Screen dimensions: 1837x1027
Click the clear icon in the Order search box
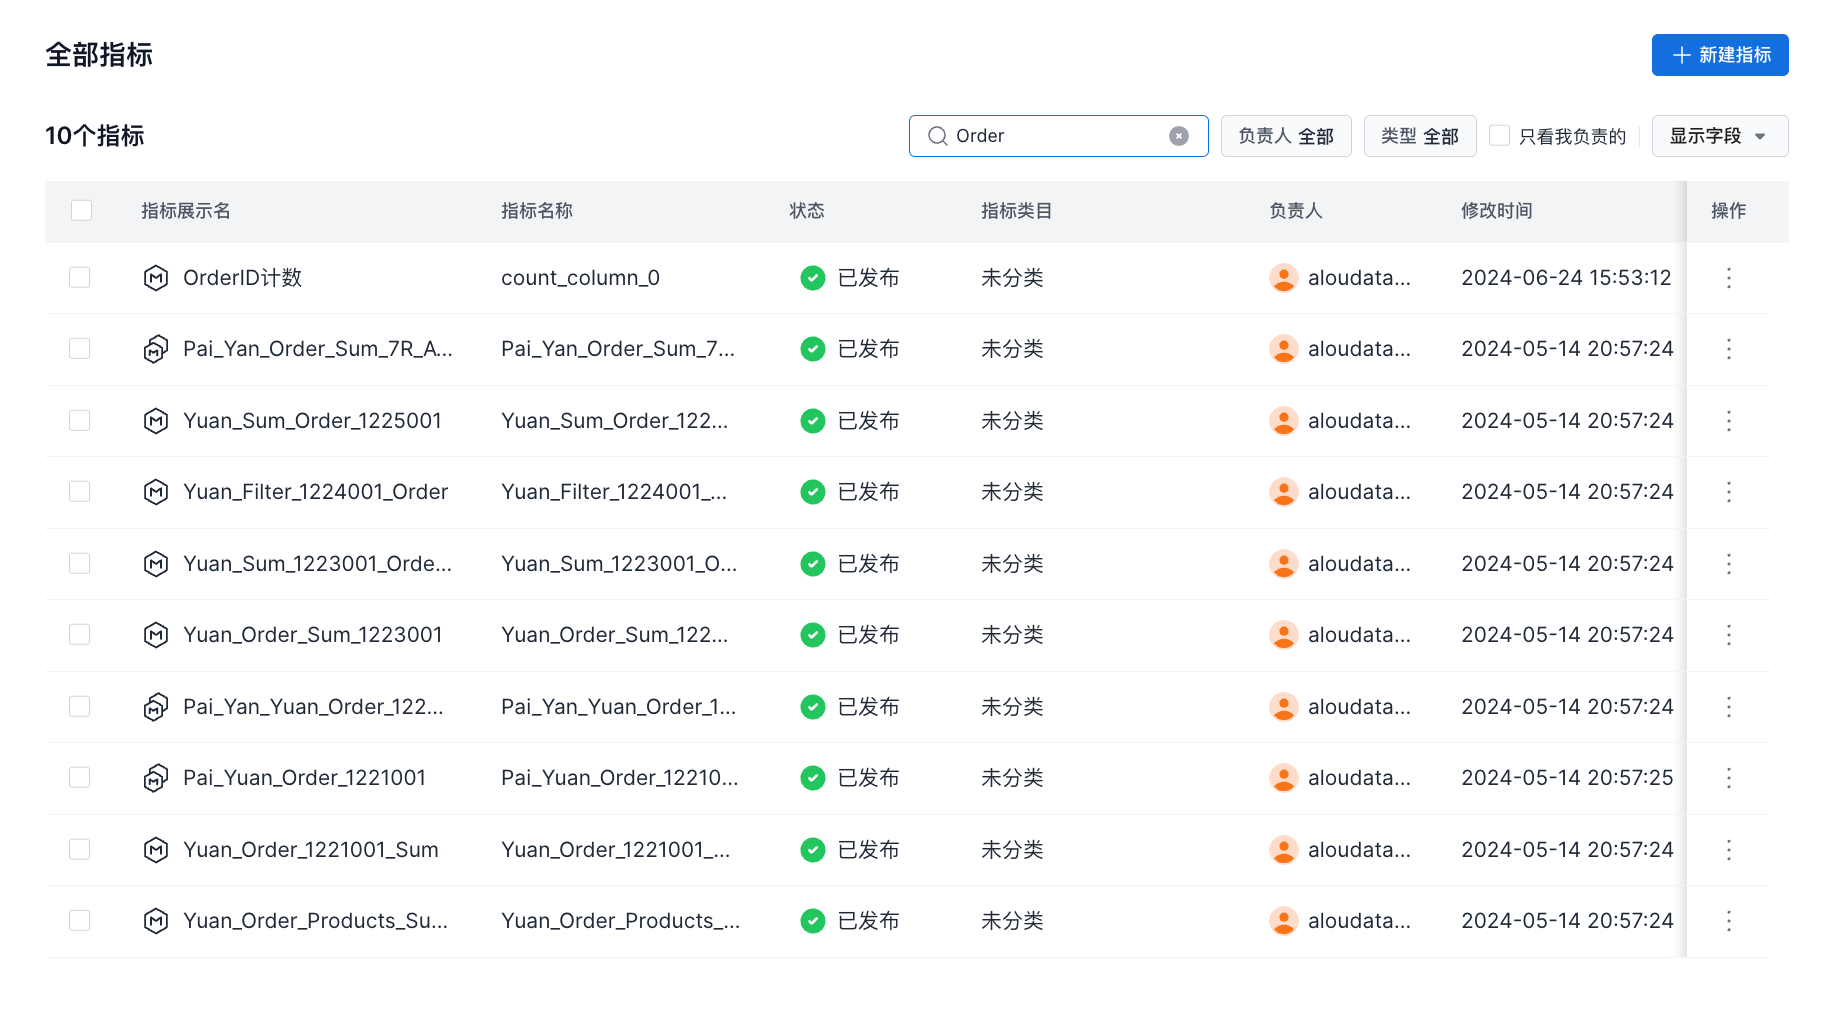tap(1178, 136)
